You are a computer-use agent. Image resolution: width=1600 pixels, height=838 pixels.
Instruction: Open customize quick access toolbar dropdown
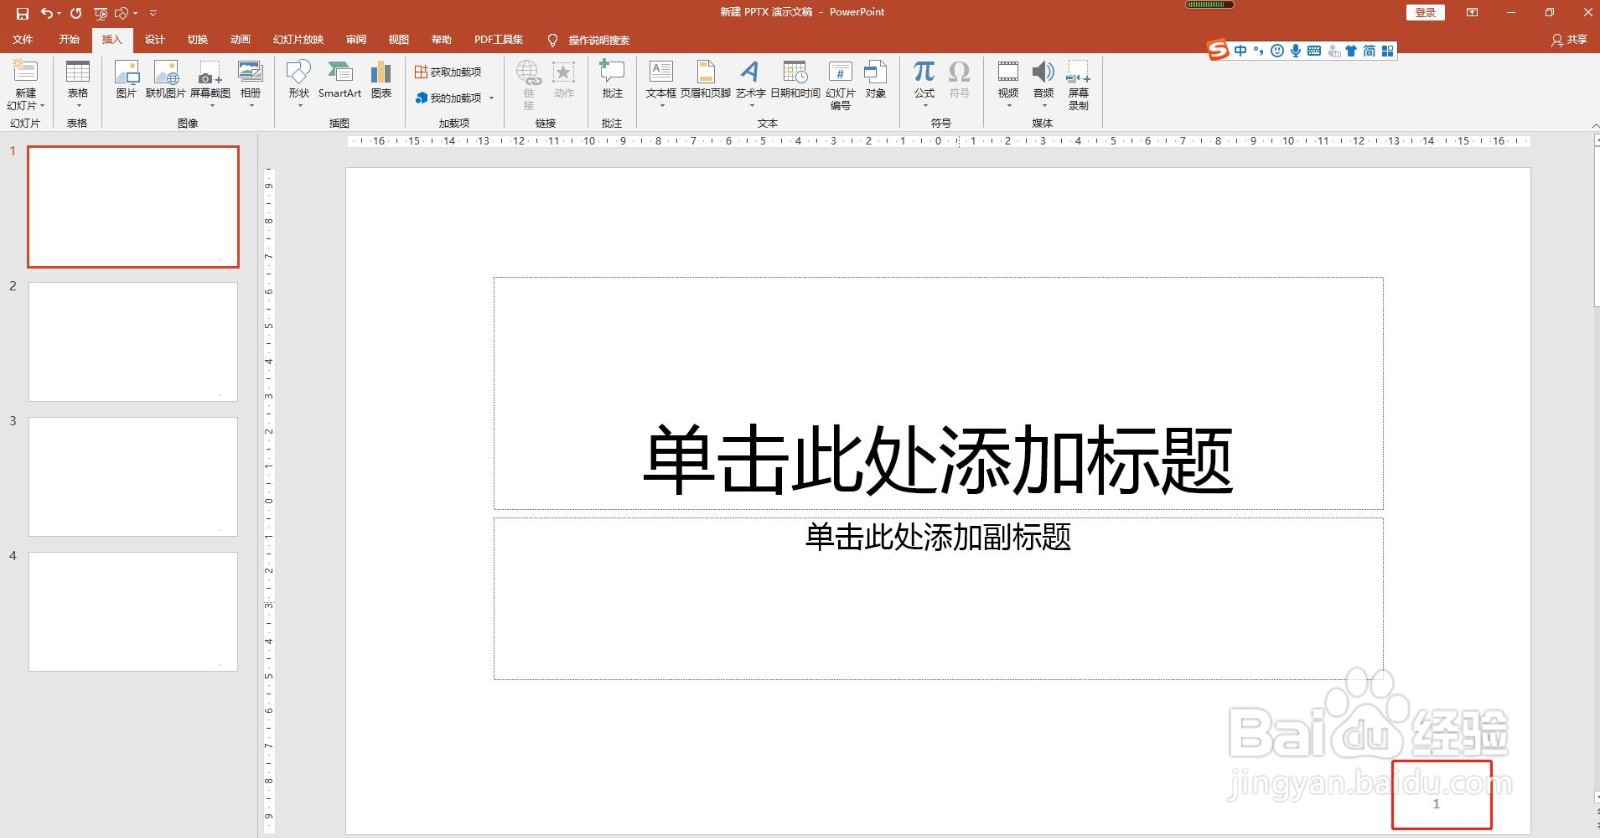coord(153,13)
